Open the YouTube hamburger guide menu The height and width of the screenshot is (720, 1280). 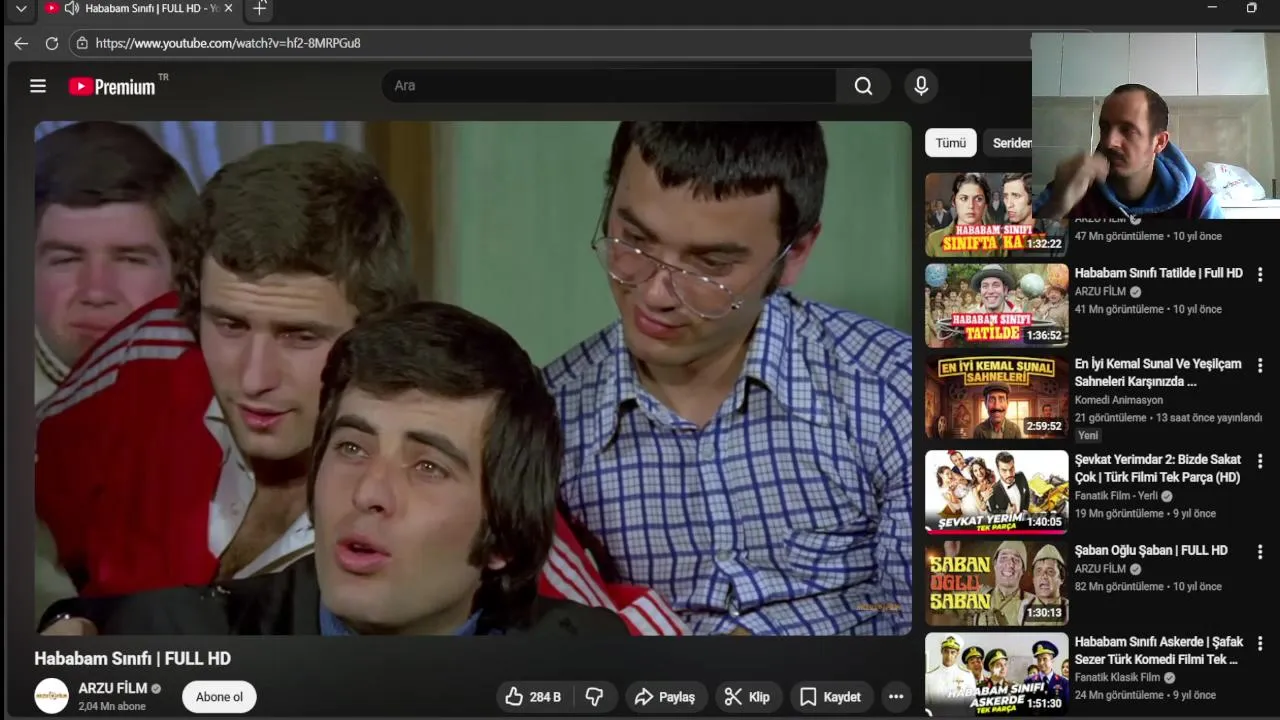point(38,86)
